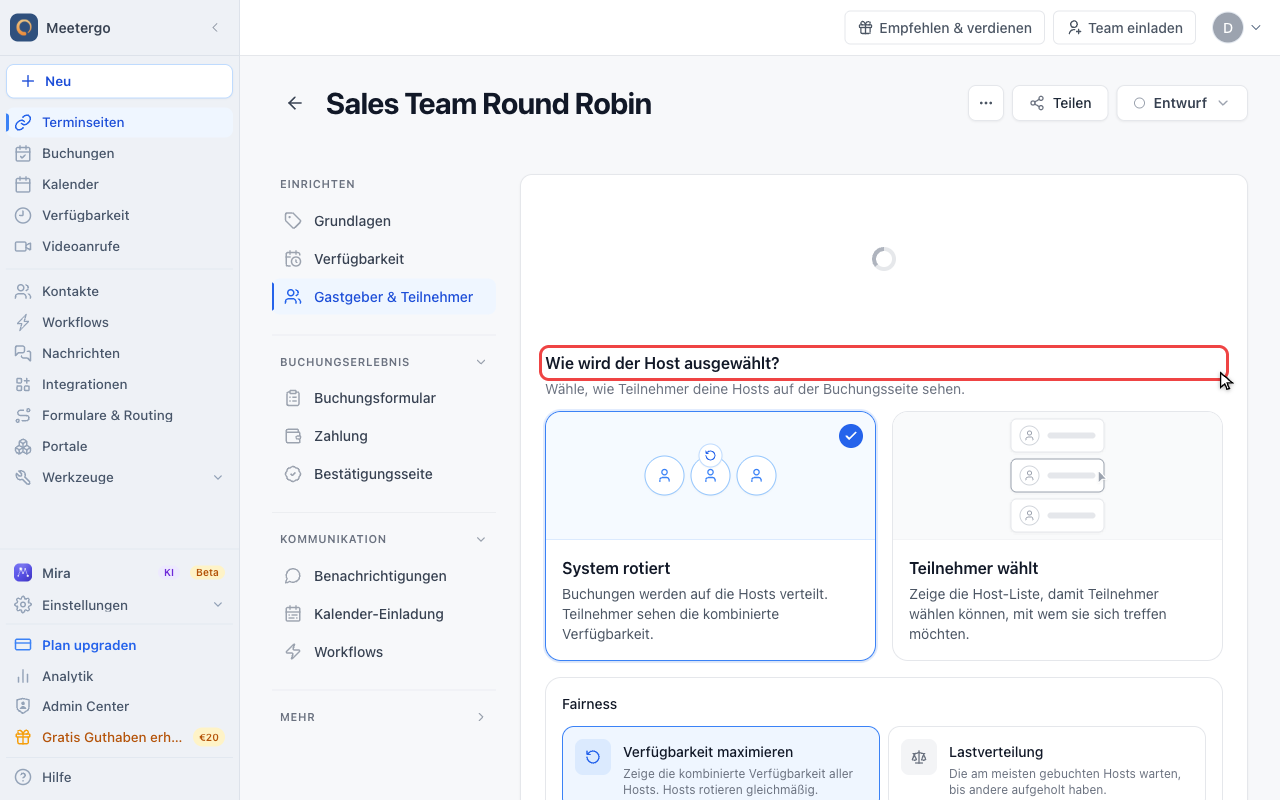The width and height of the screenshot is (1280, 800).
Task: Expand the Mehr section
Action: (481, 717)
